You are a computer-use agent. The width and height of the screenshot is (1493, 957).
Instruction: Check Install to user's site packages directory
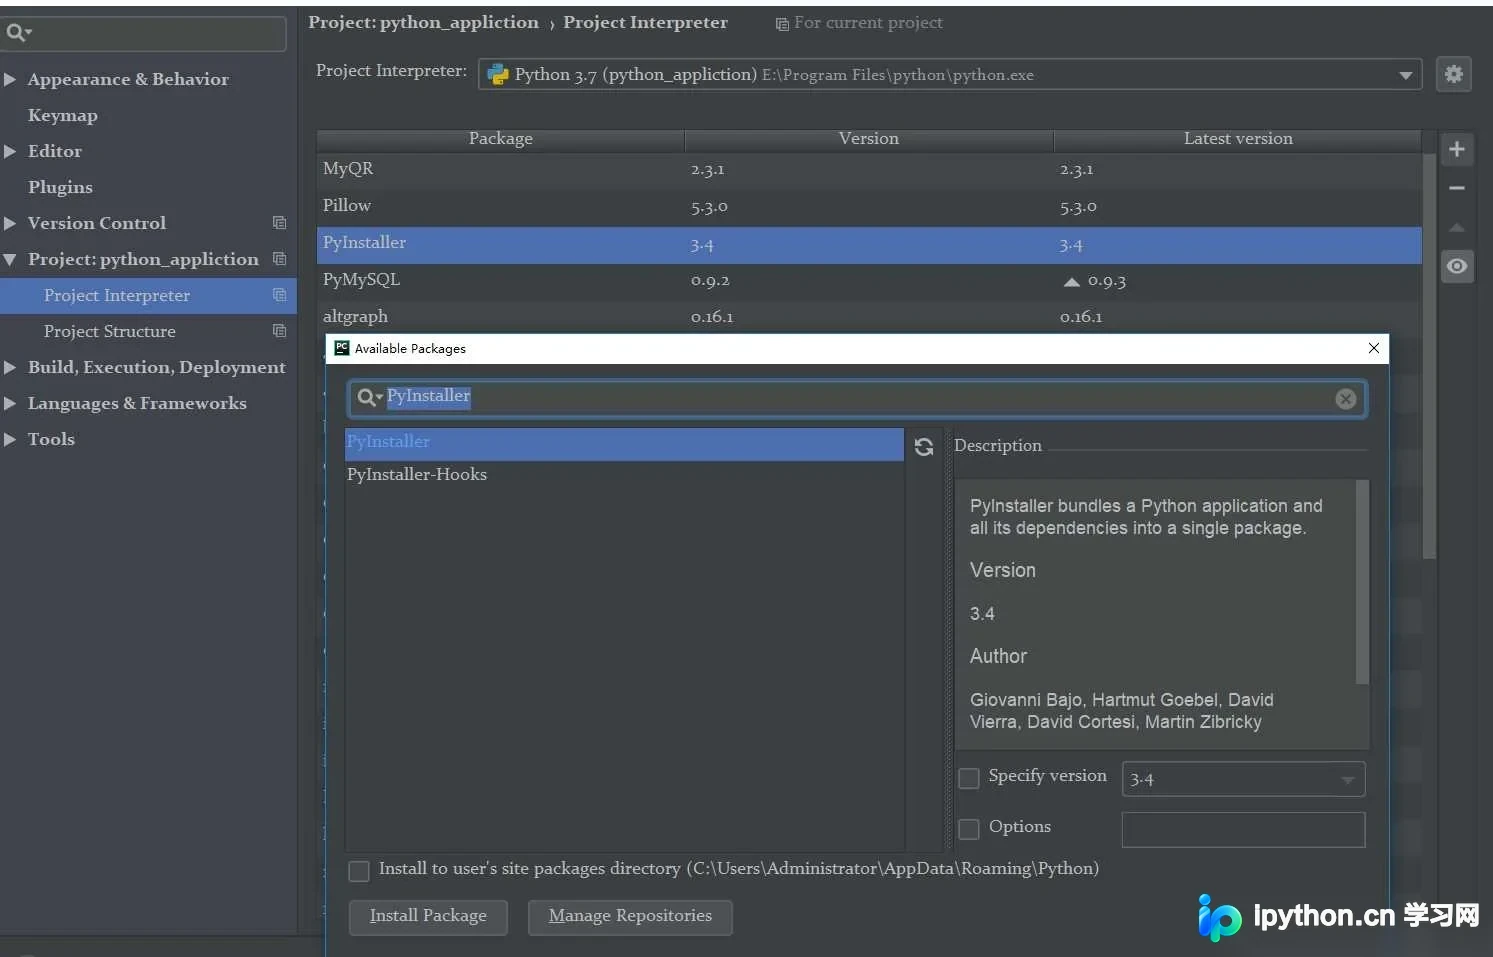(359, 871)
